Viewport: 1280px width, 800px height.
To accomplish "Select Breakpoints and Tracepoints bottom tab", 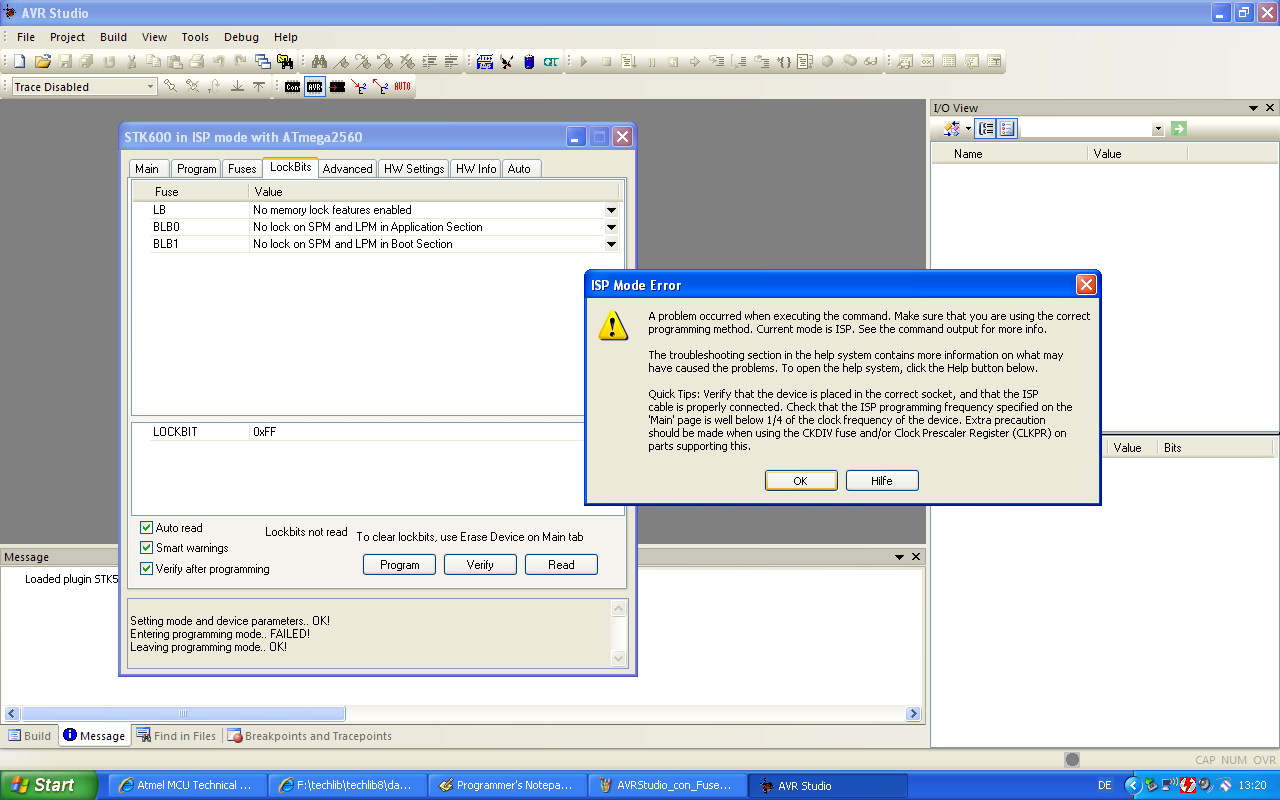I will 310,736.
